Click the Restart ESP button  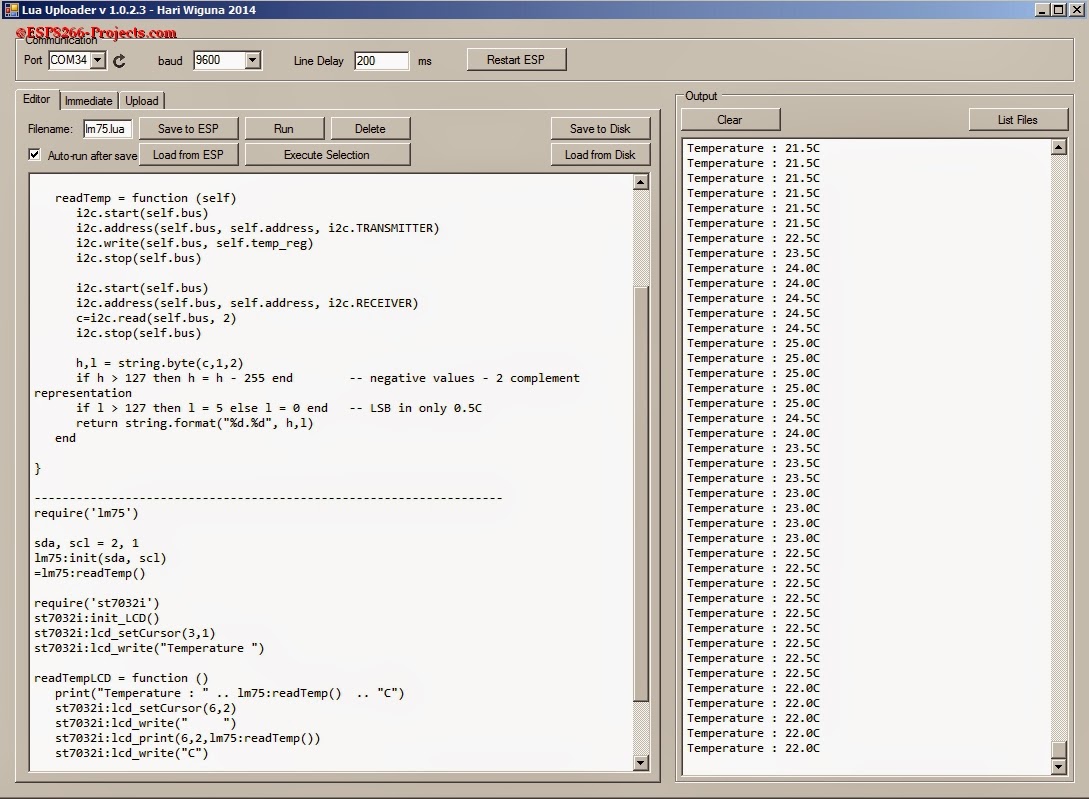516,60
